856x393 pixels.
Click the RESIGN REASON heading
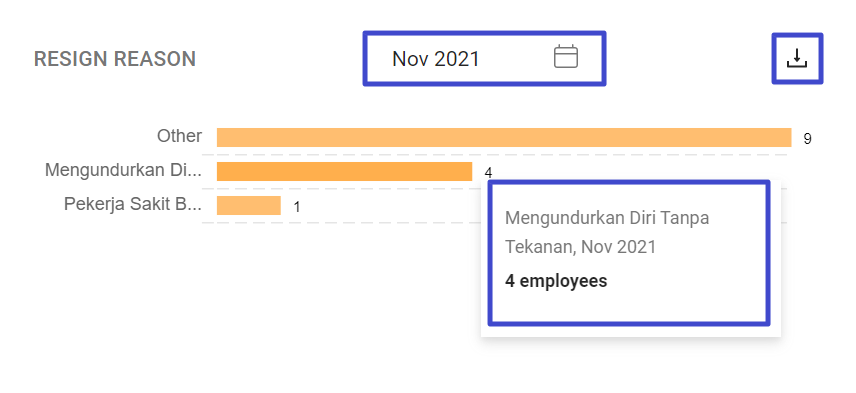point(115,59)
